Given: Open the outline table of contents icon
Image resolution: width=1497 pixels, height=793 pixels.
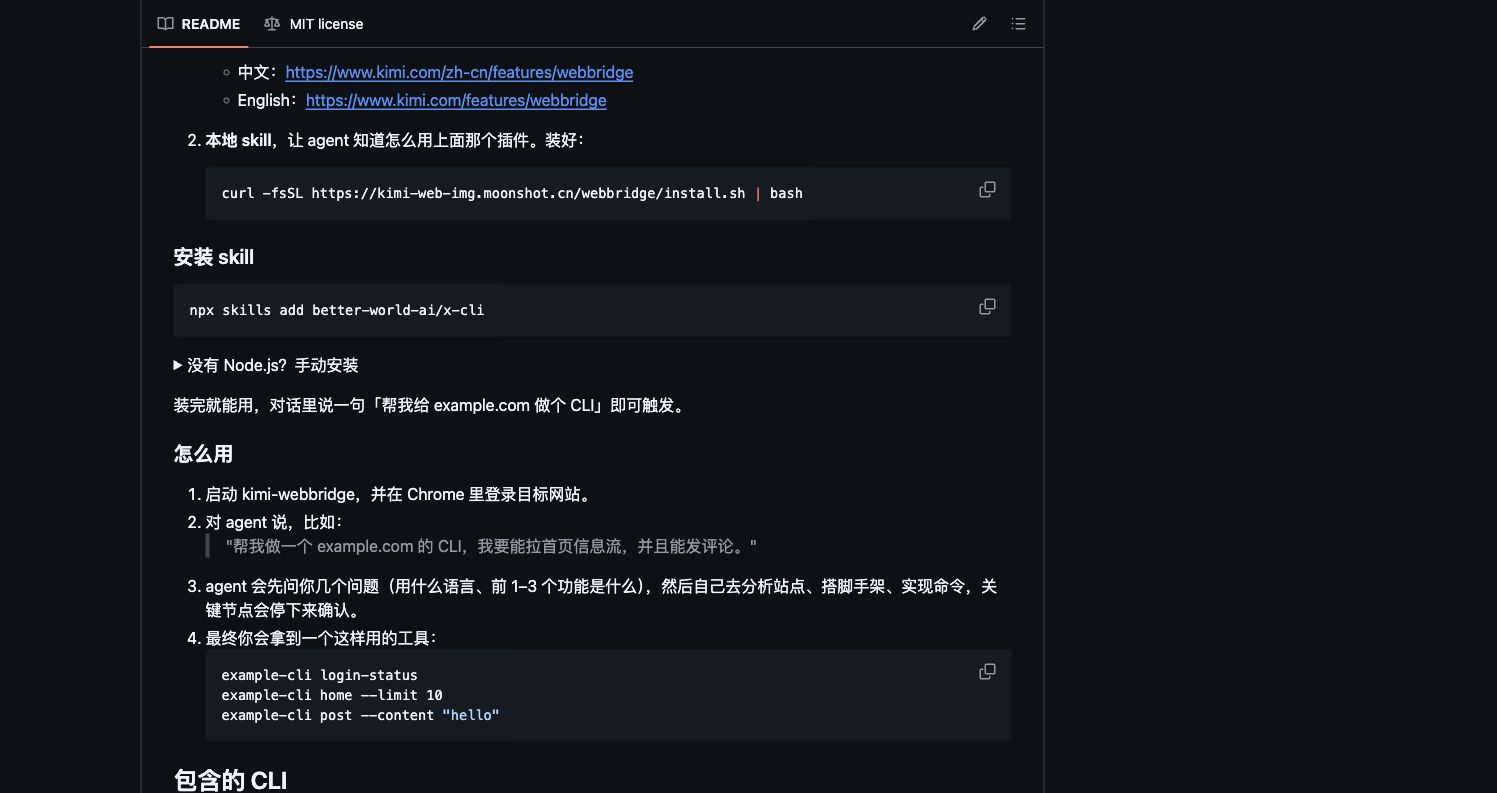Looking at the screenshot, I should [1018, 24].
